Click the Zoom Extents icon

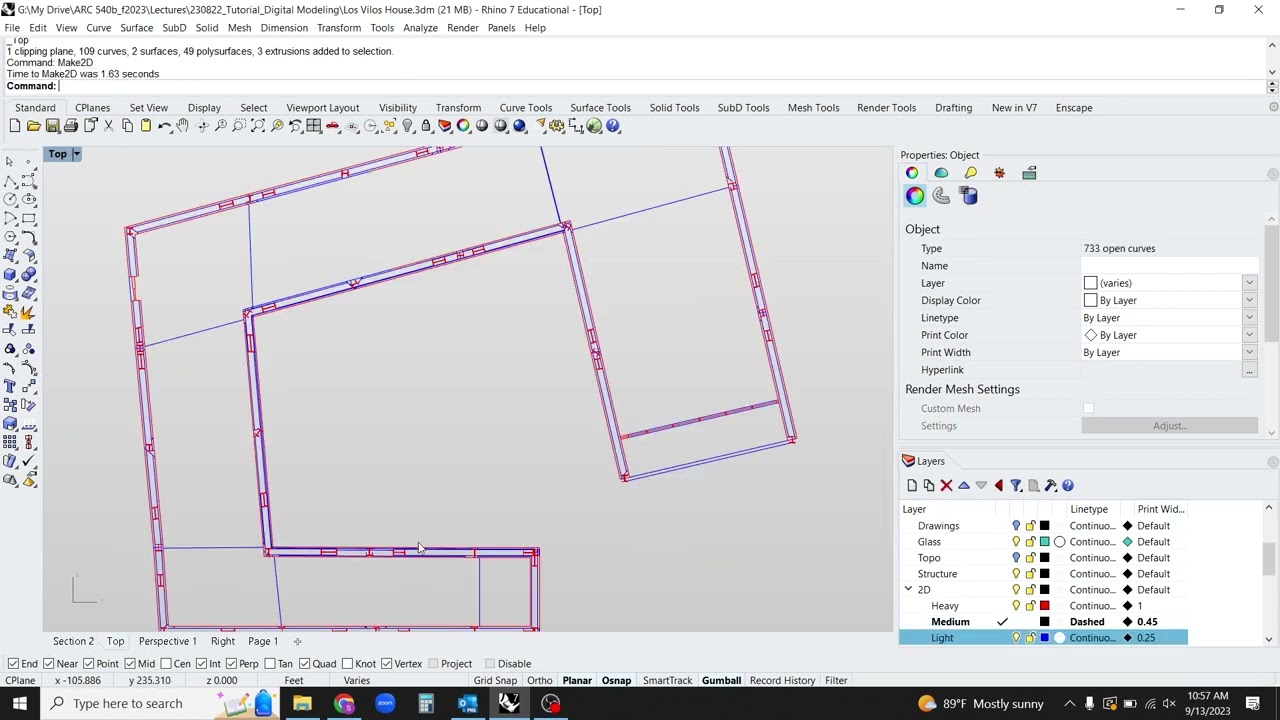pos(258,126)
